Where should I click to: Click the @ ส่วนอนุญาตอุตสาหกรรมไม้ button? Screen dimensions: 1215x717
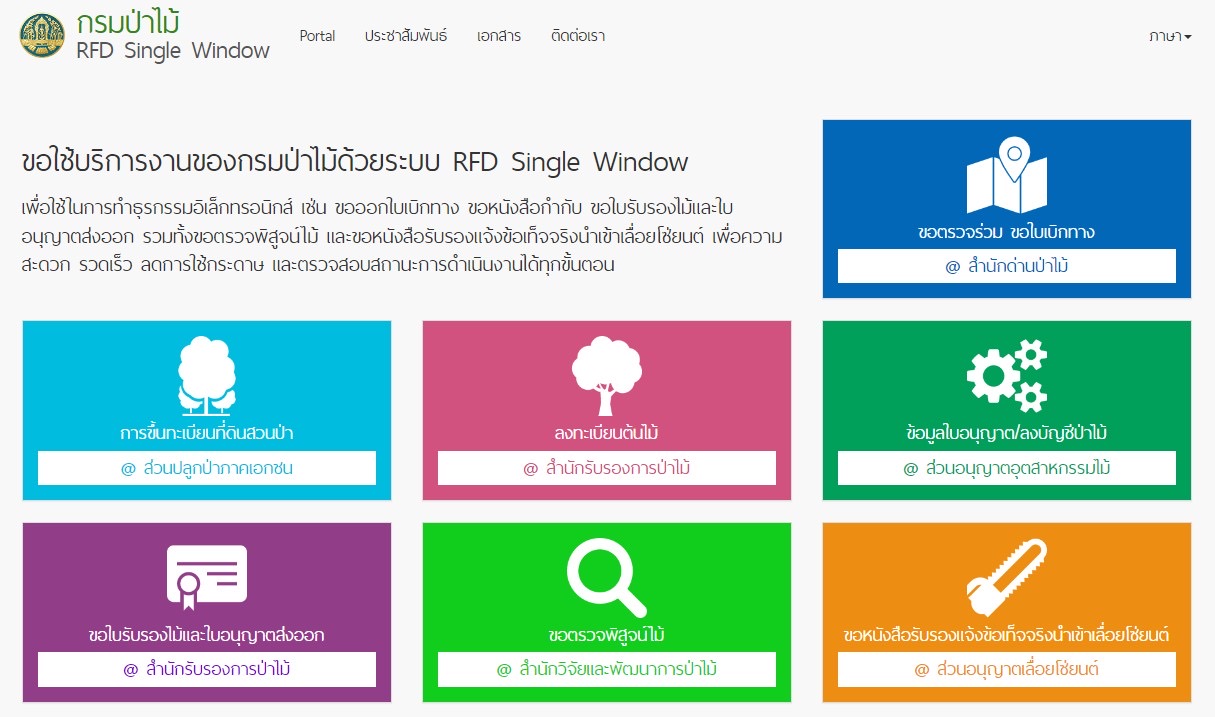[1007, 468]
